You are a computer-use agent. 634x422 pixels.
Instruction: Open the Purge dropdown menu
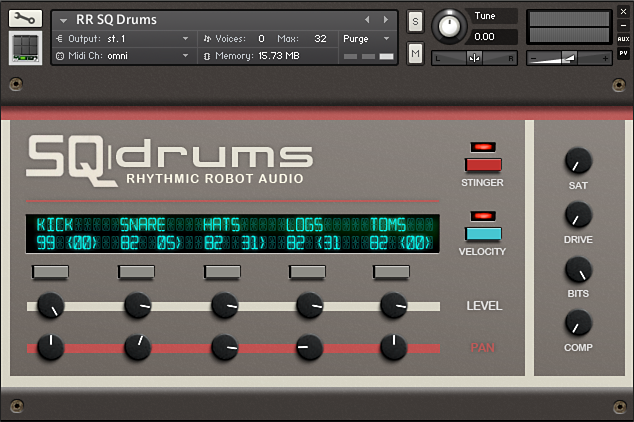[x=366, y=39]
